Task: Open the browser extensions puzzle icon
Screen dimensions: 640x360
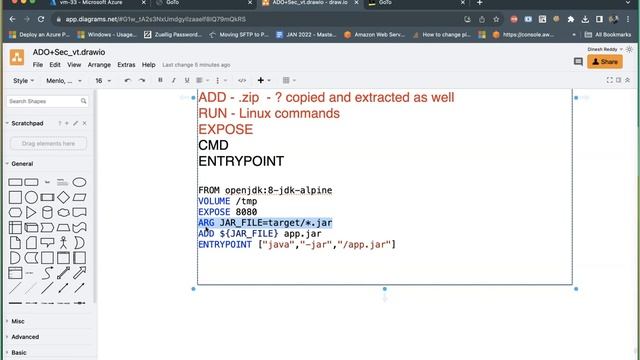Action: tap(571, 19)
